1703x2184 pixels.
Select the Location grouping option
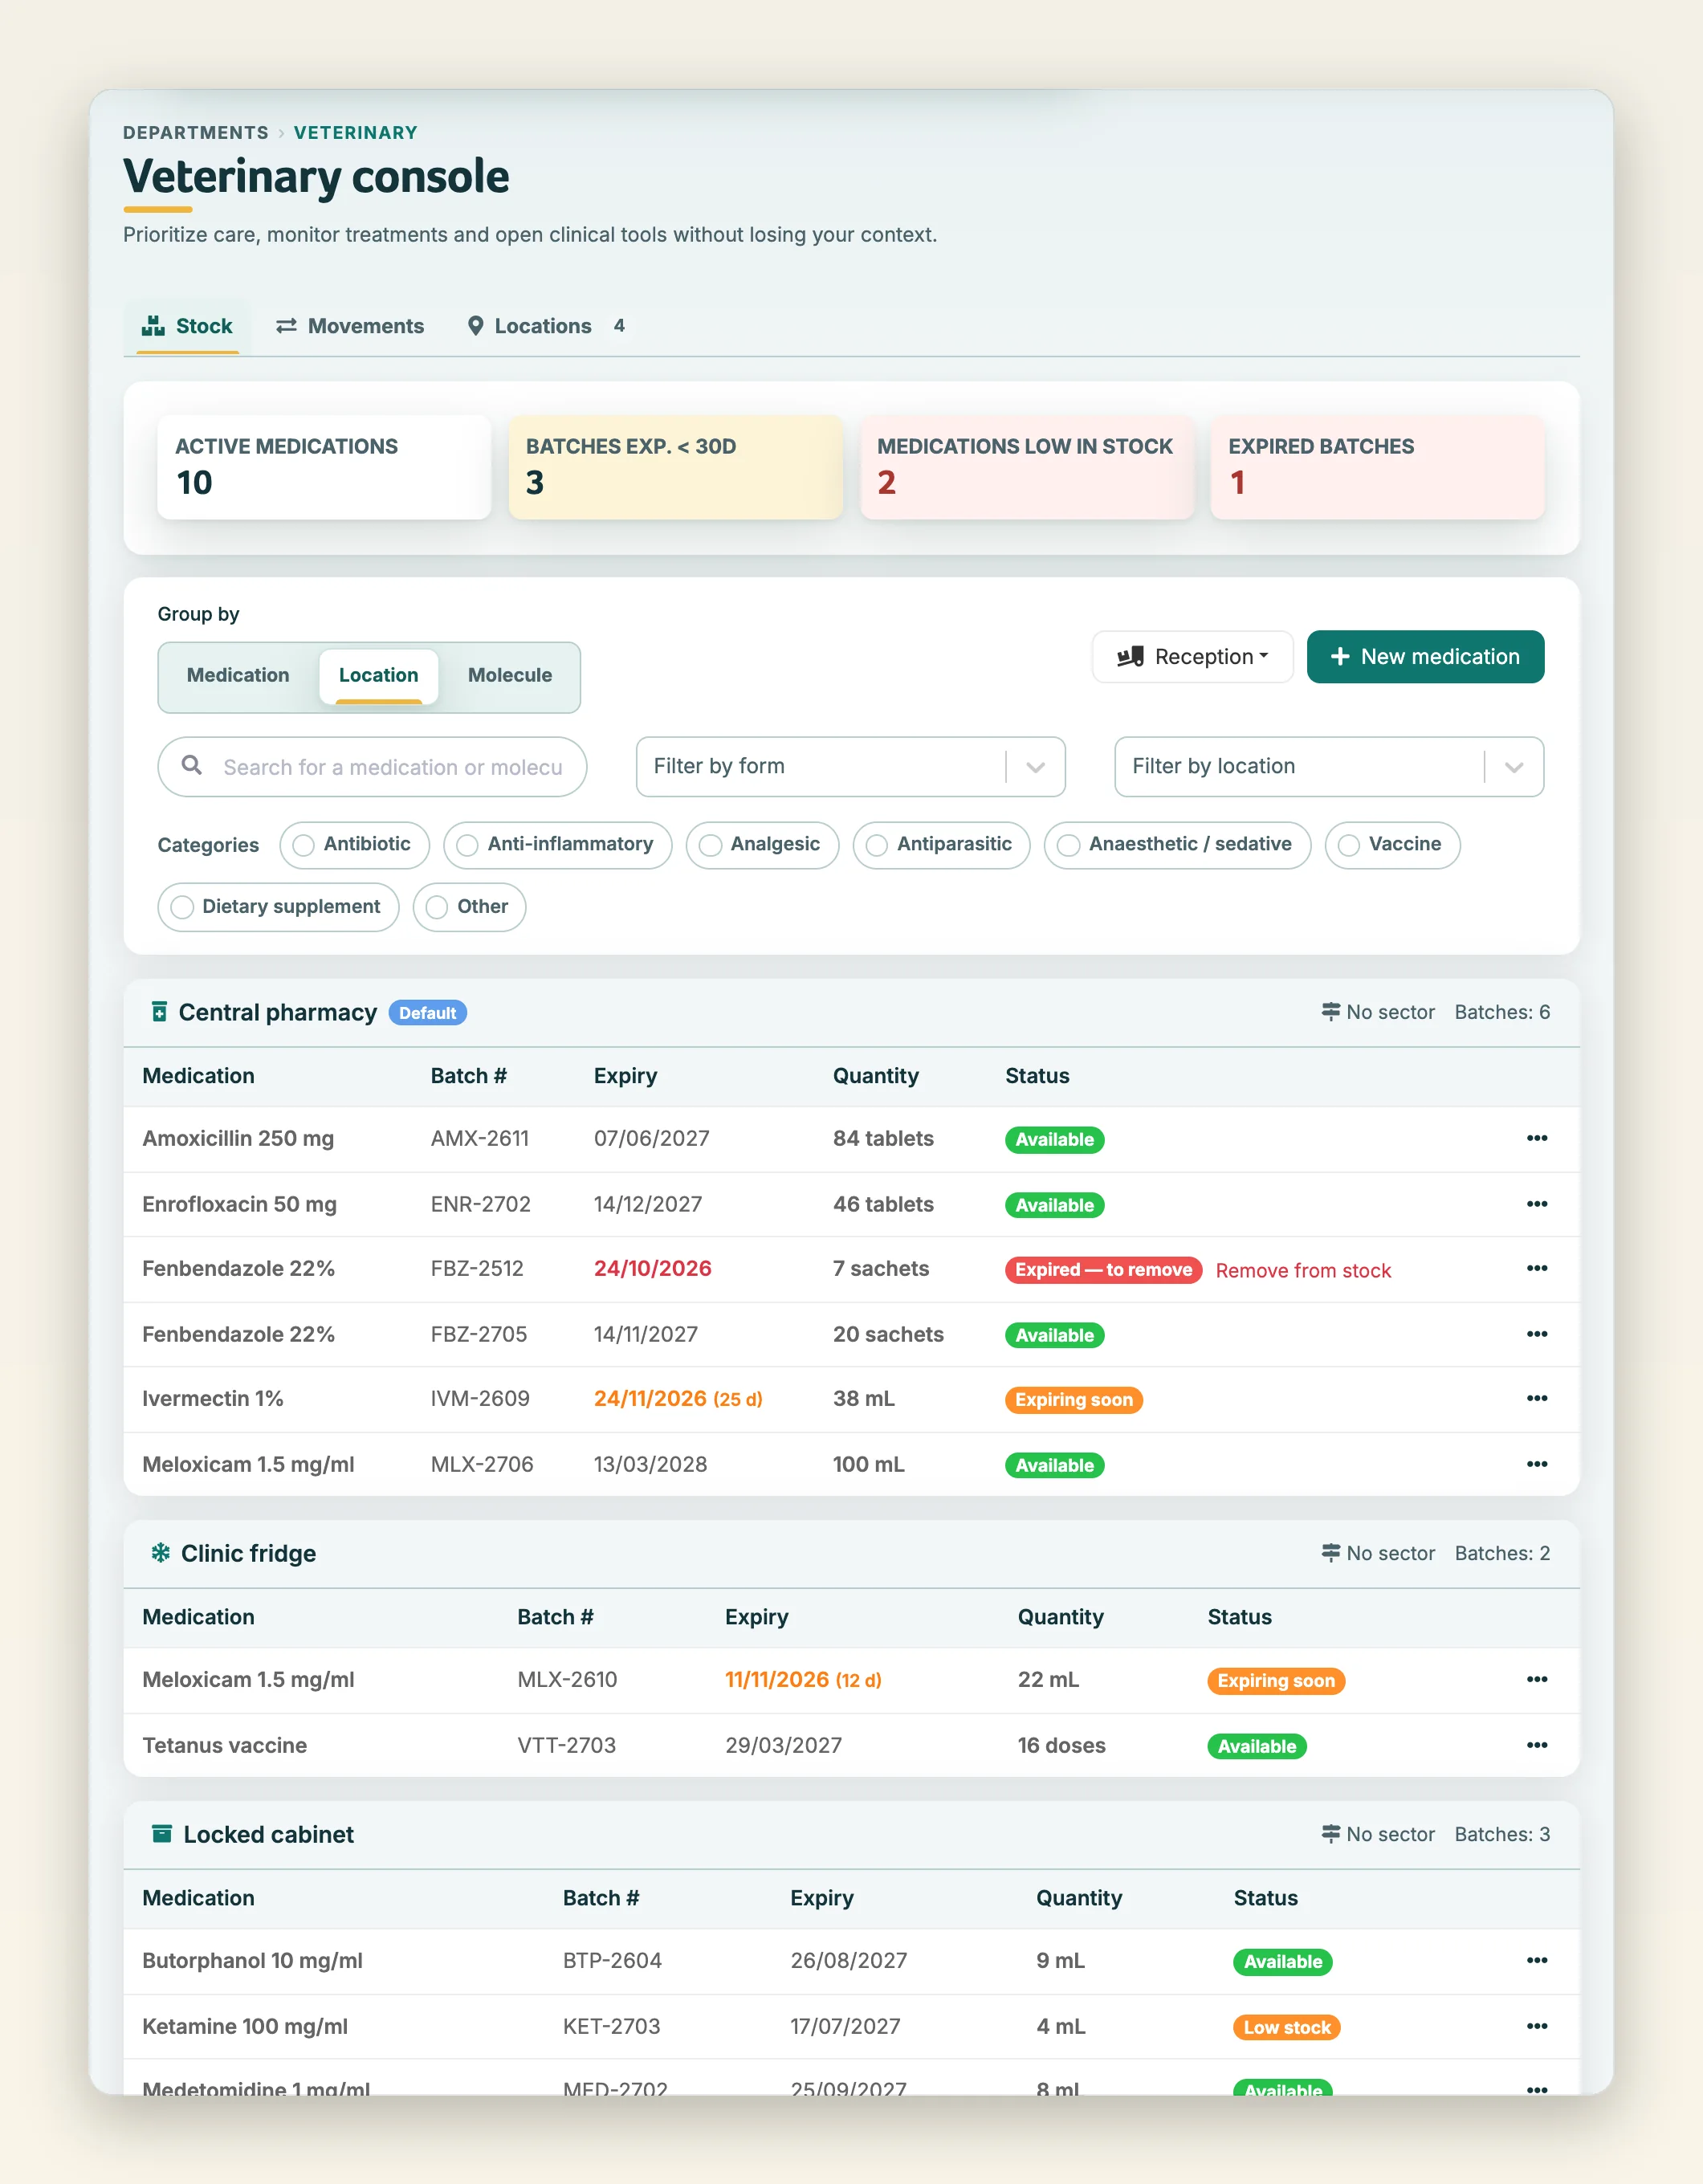pyautogui.click(x=378, y=676)
